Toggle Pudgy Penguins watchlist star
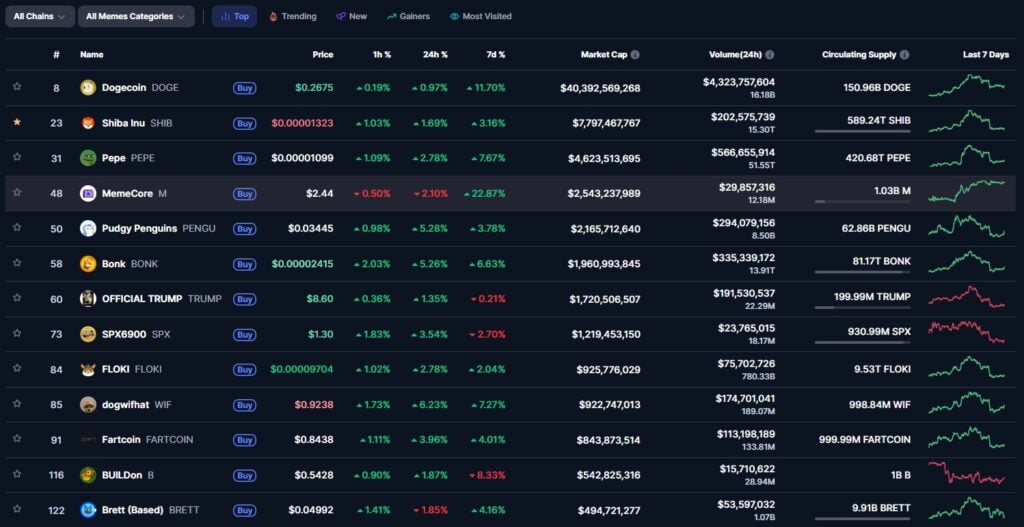Image resolution: width=1024 pixels, height=527 pixels. [x=17, y=227]
